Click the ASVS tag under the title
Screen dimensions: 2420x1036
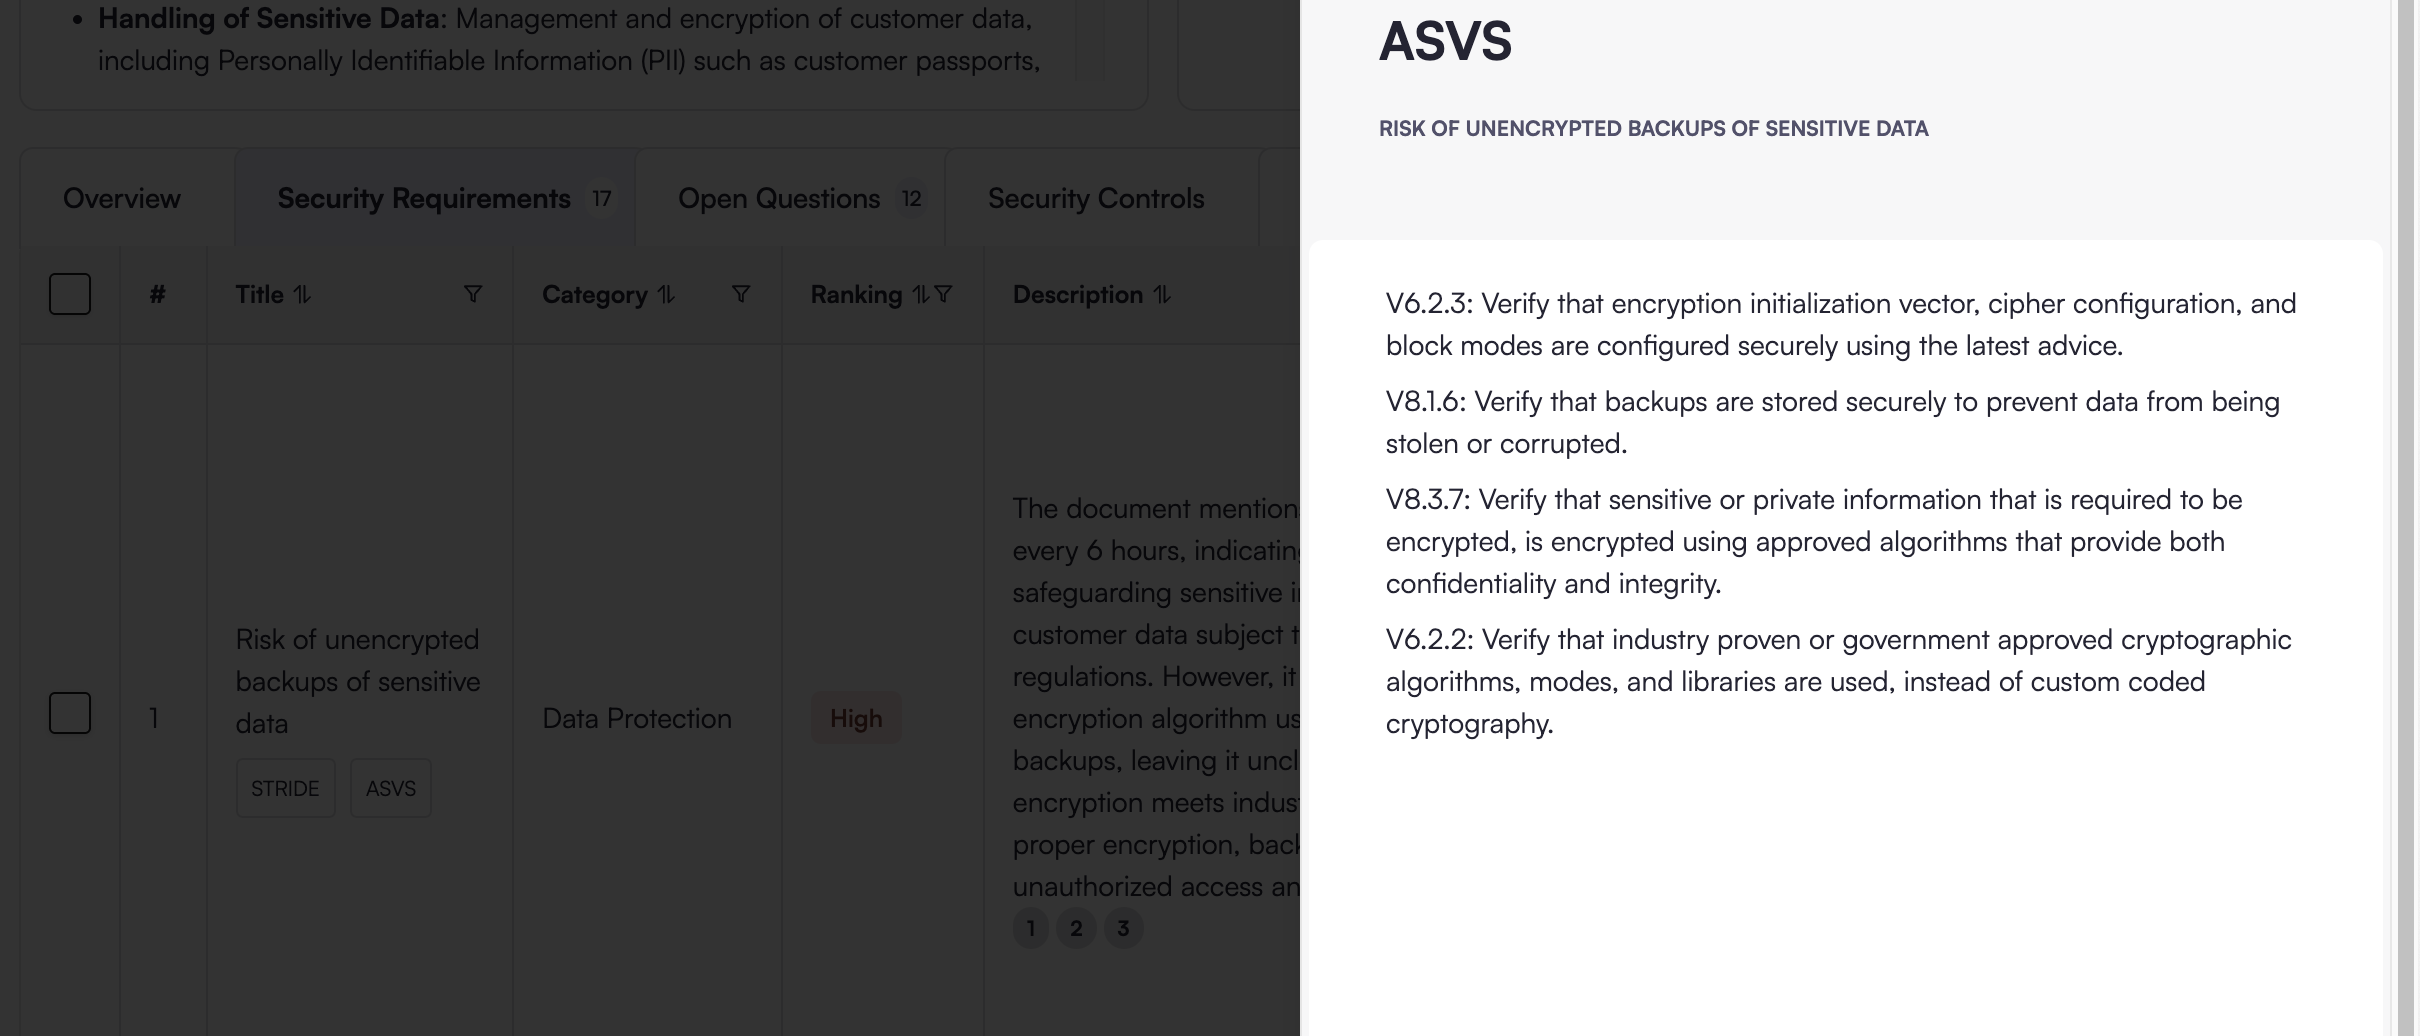[x=391, y=788]
